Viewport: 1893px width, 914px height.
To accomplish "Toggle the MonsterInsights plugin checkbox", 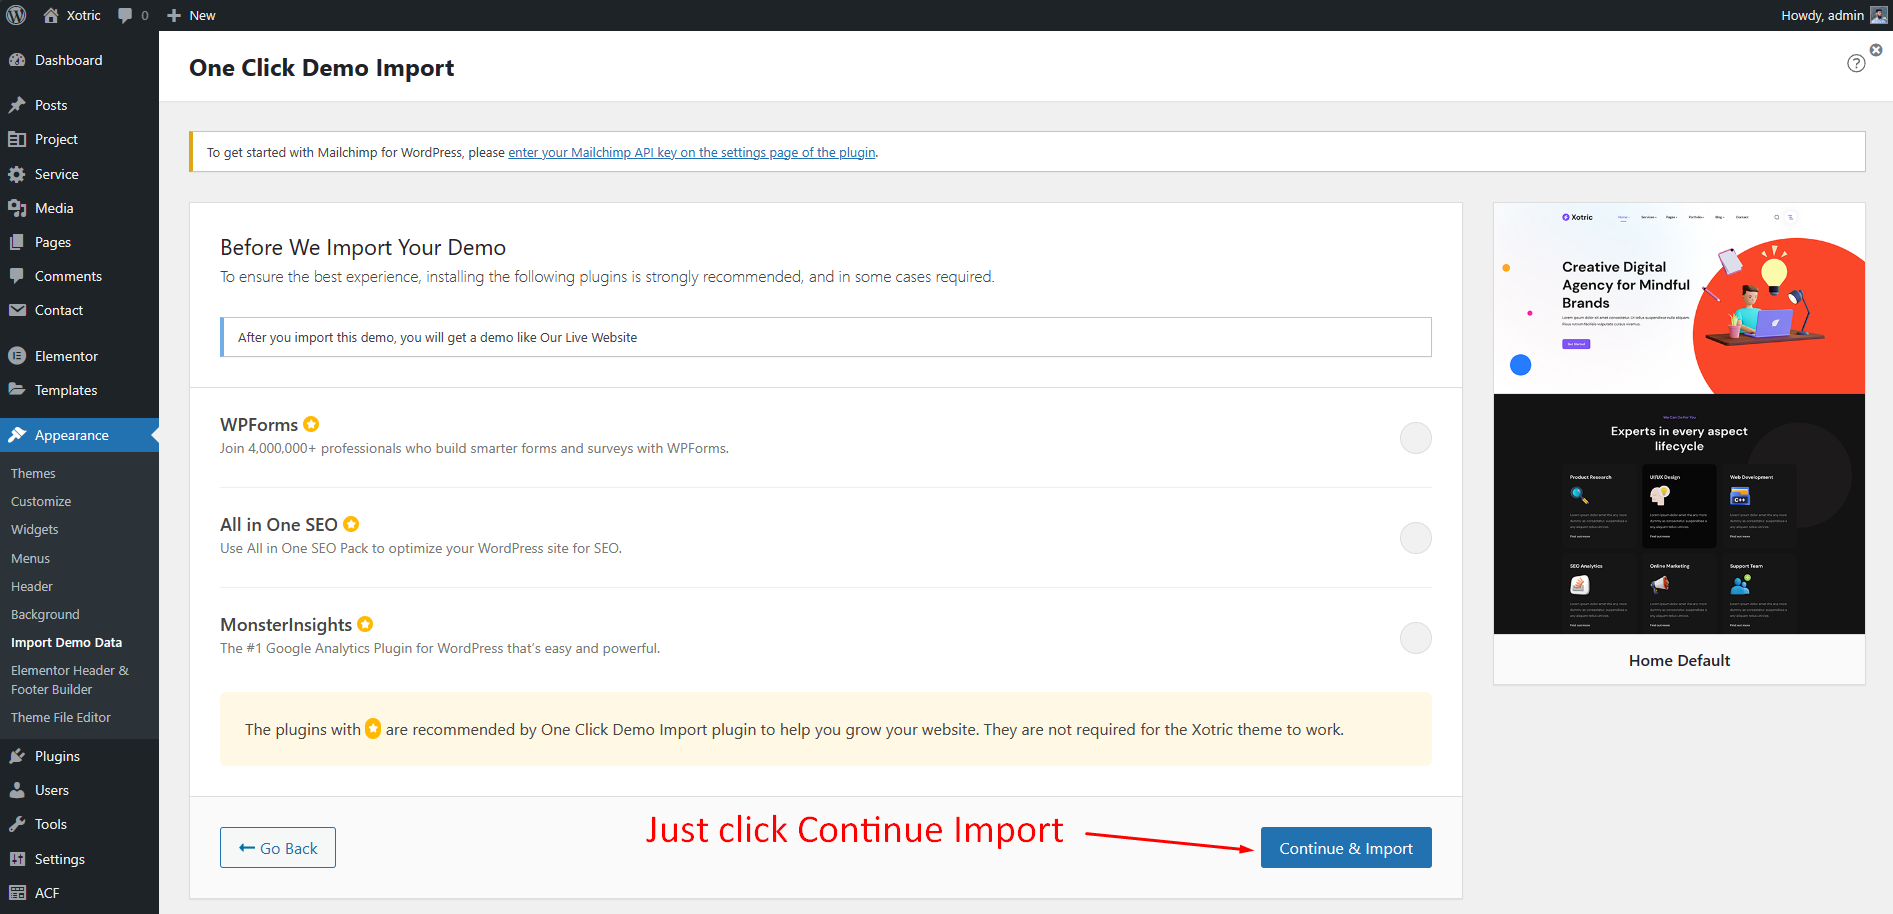I will [1415, 638].
